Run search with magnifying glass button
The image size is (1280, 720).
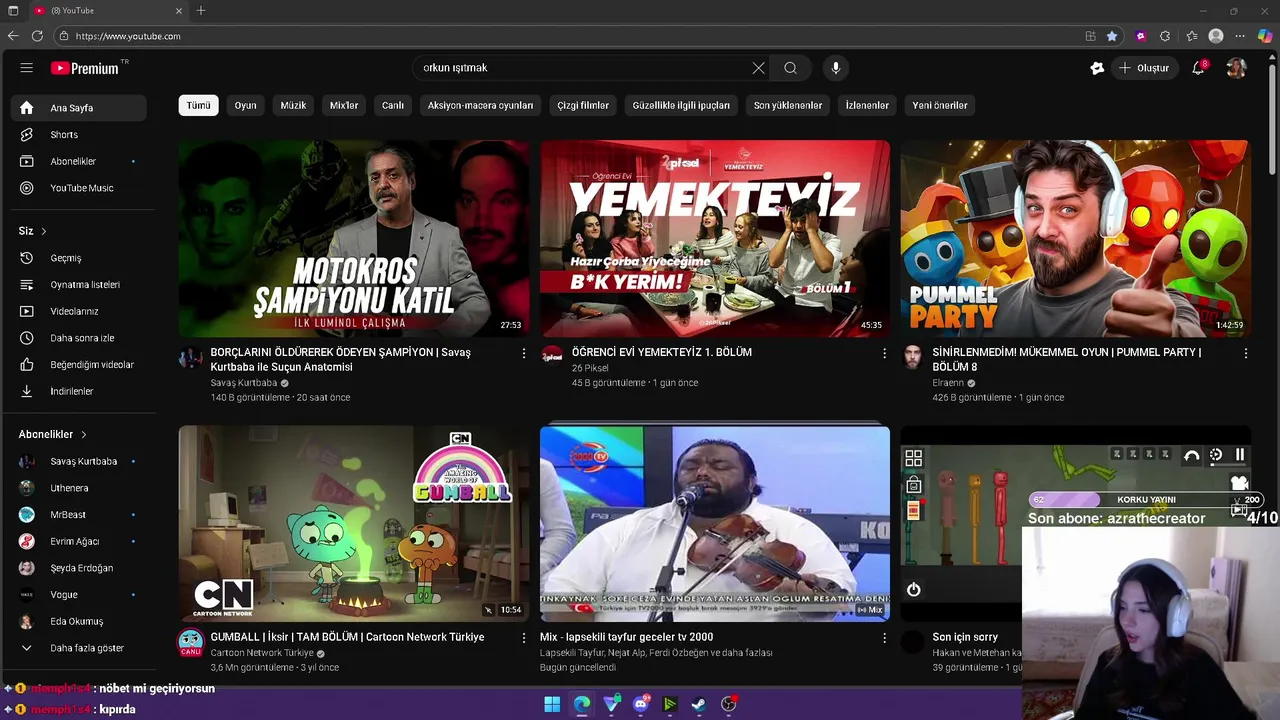790,68
